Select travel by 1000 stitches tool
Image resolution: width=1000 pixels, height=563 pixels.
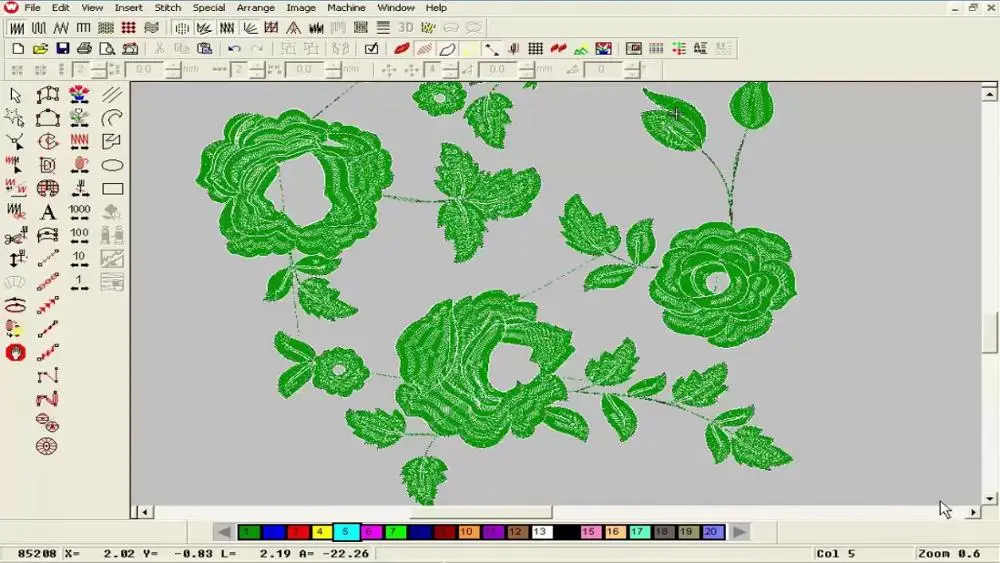click(x=79, y=212)
